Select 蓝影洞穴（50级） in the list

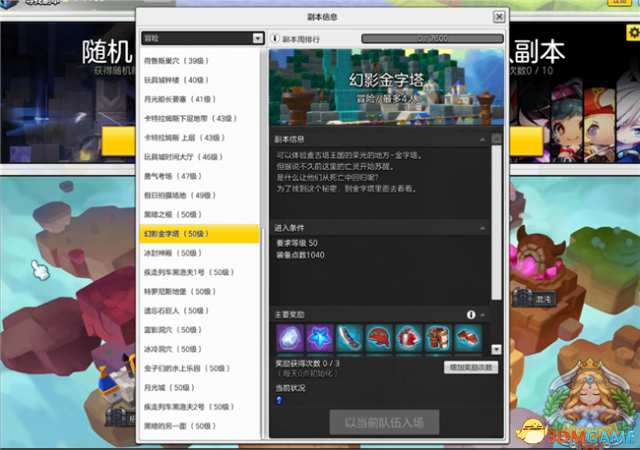pyautogui.click(x=199, y=330)
